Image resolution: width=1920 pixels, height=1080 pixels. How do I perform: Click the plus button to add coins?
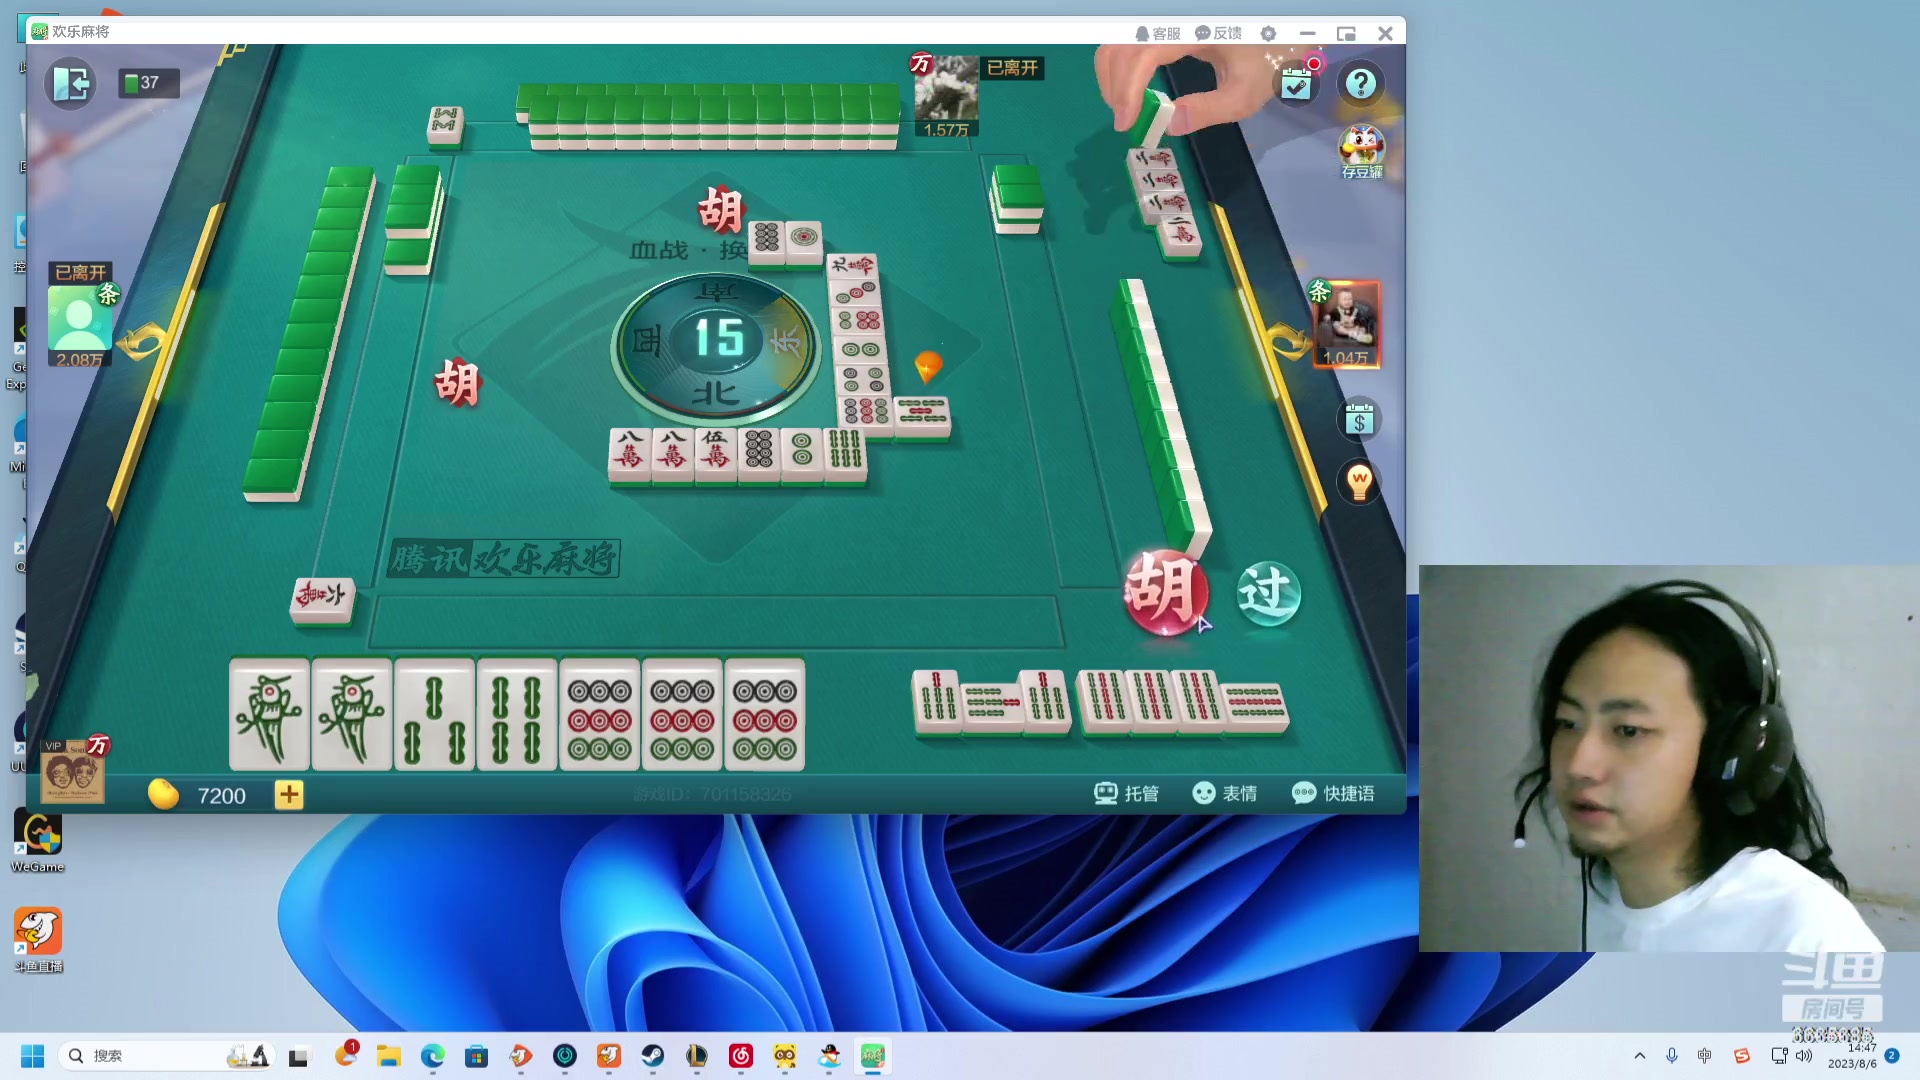point(289,795)
